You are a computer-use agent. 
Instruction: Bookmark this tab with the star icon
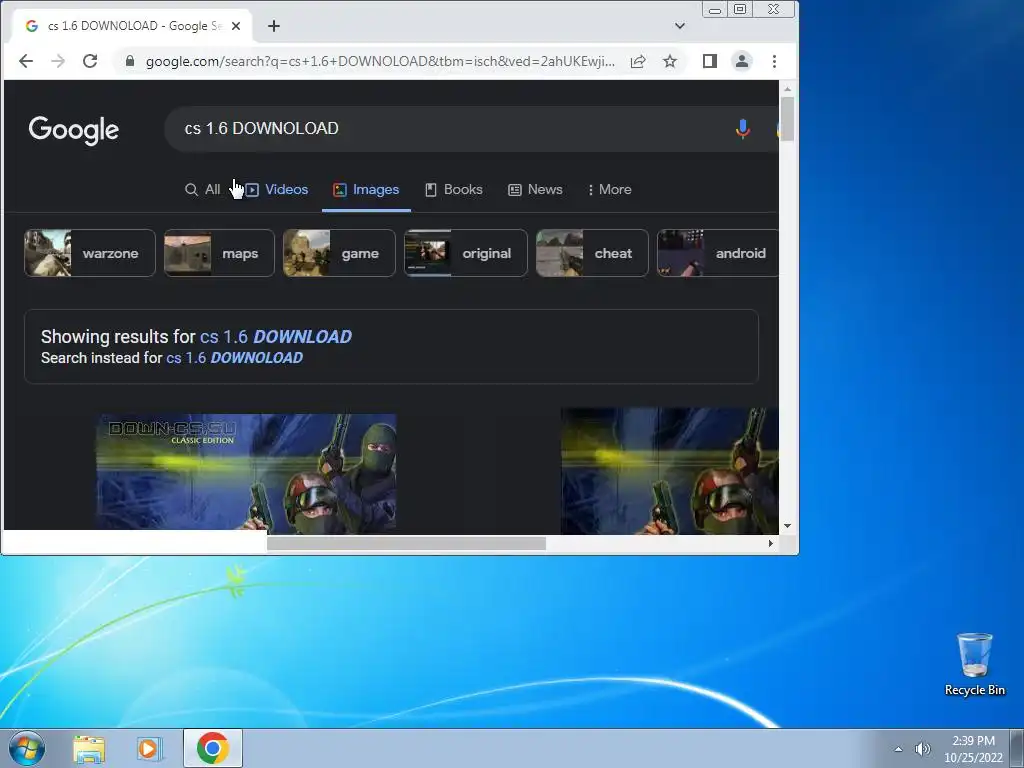coord(670,61)
